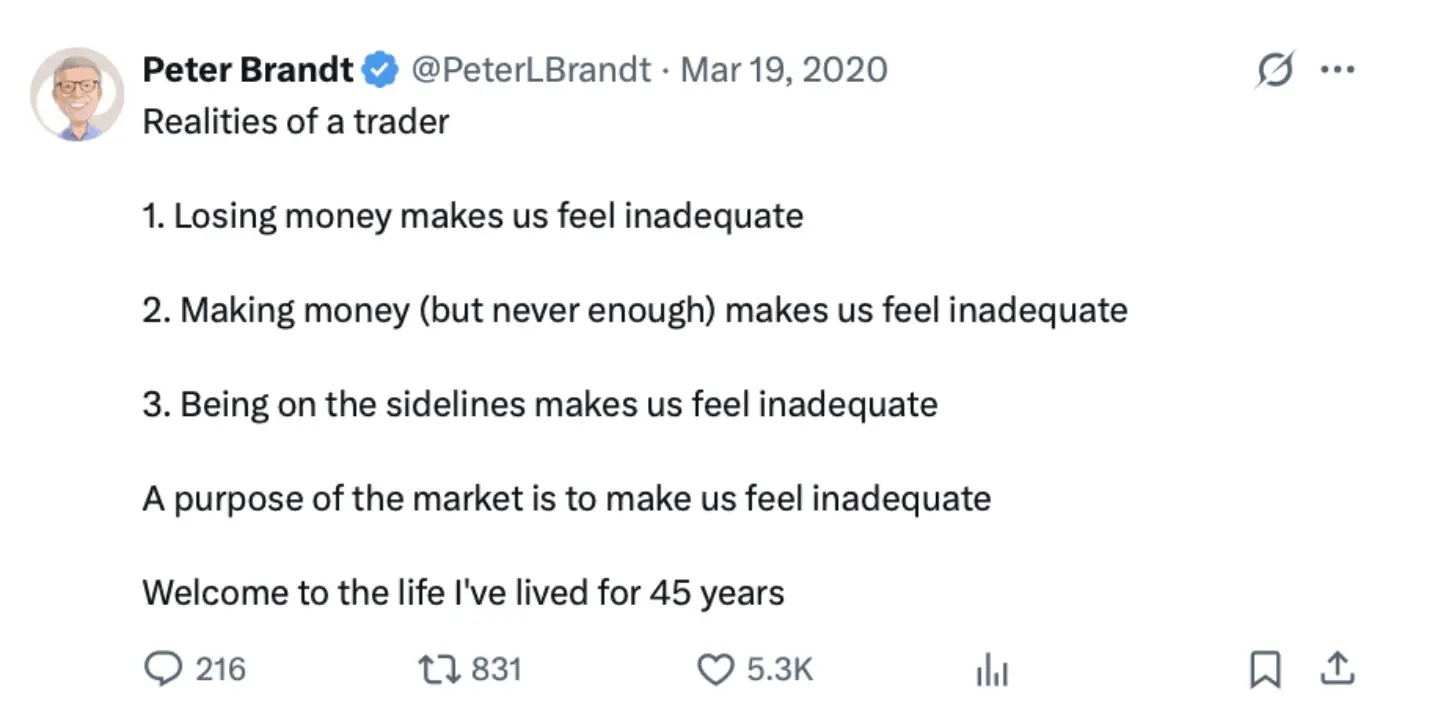
Task: Open Peter Brandt's profile picture
Action: point(77,94)
